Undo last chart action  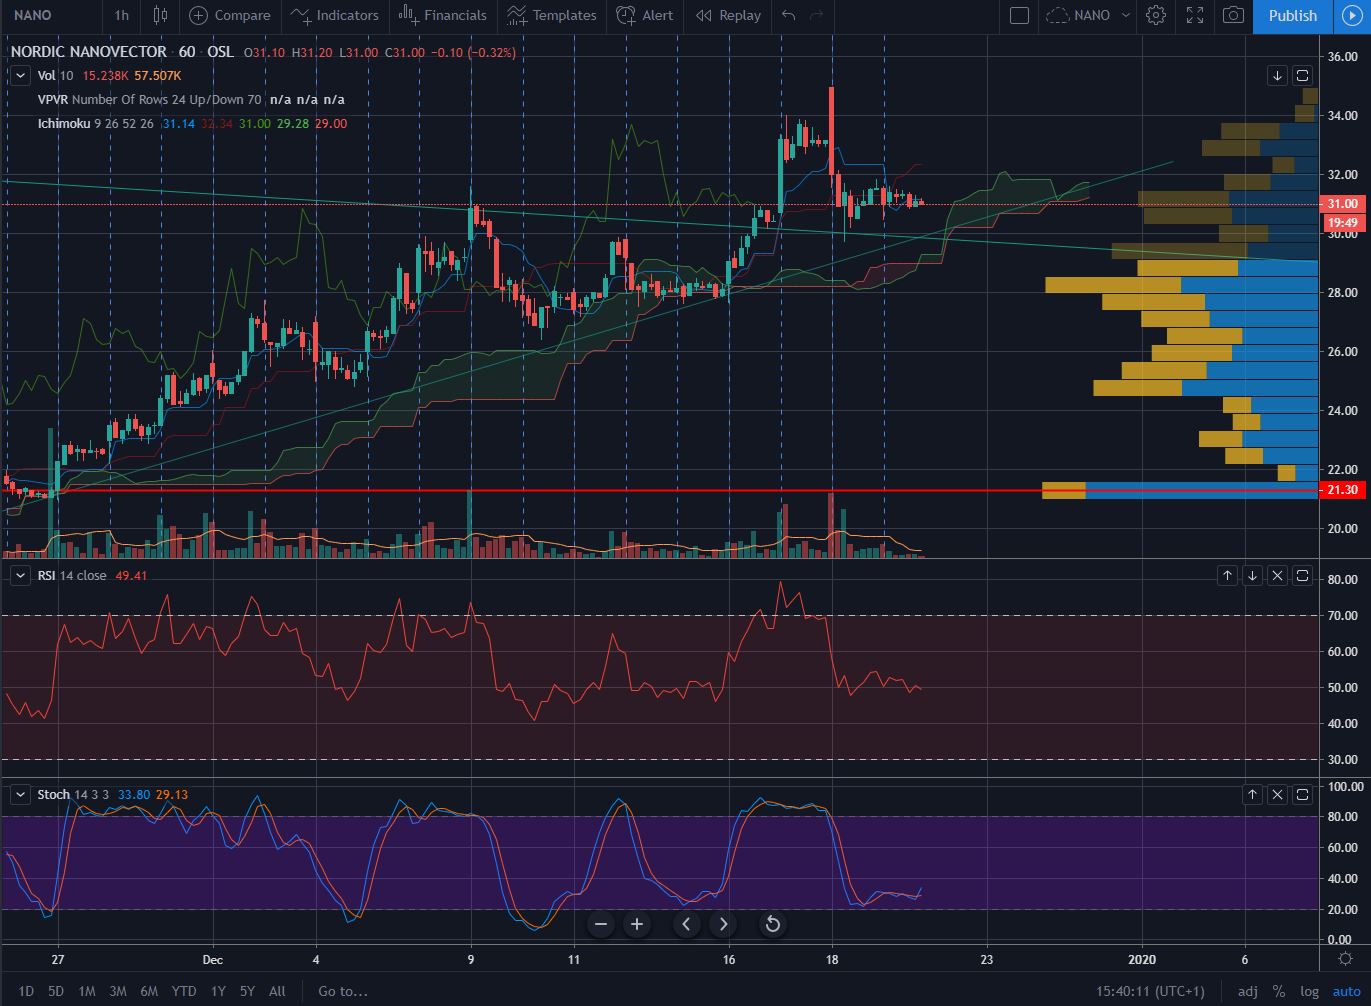pos(789,15)
